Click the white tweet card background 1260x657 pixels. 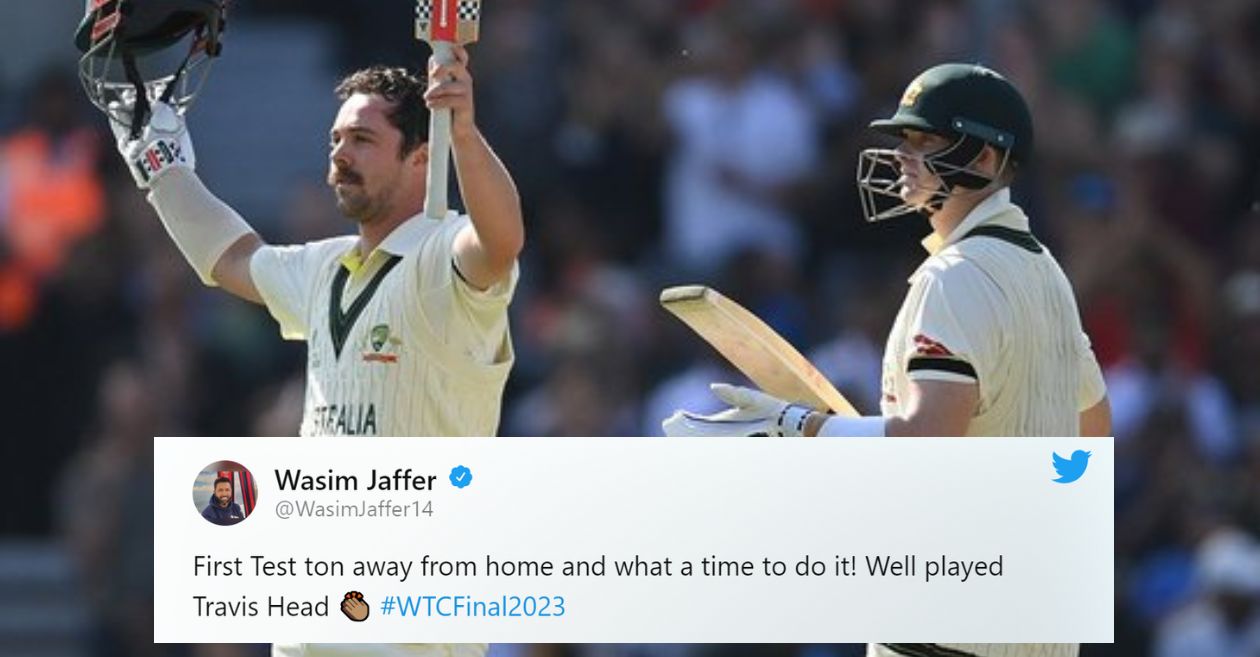coord(633,540)
